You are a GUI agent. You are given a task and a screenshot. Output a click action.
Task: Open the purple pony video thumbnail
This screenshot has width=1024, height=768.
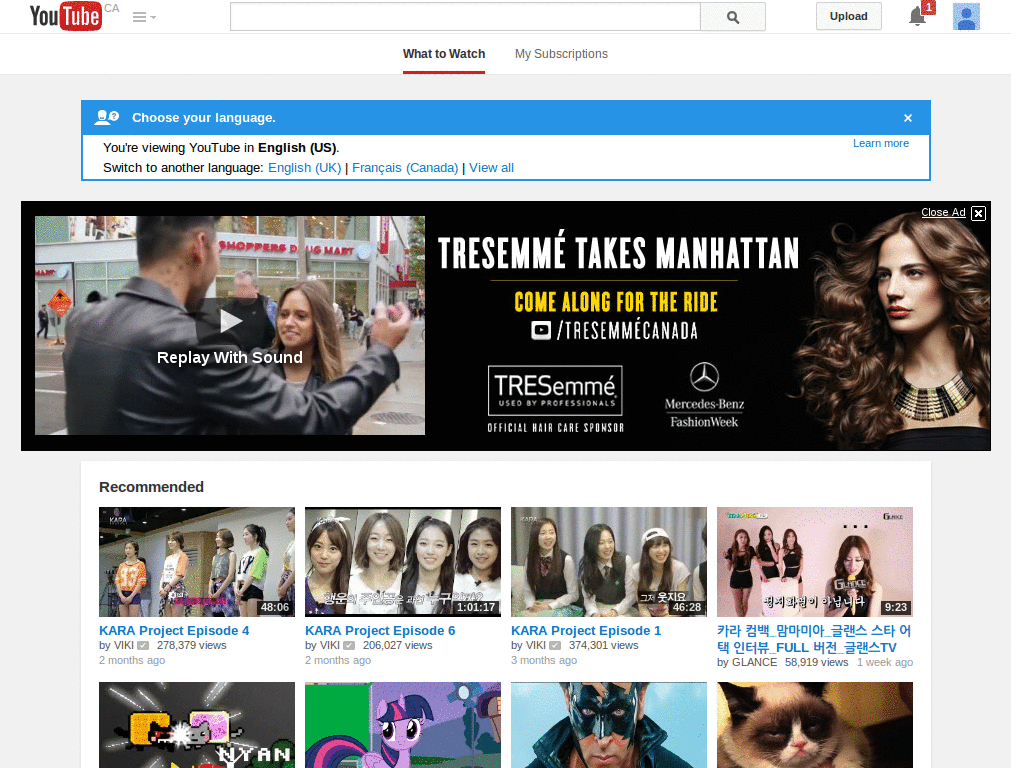tap(403, 725)
